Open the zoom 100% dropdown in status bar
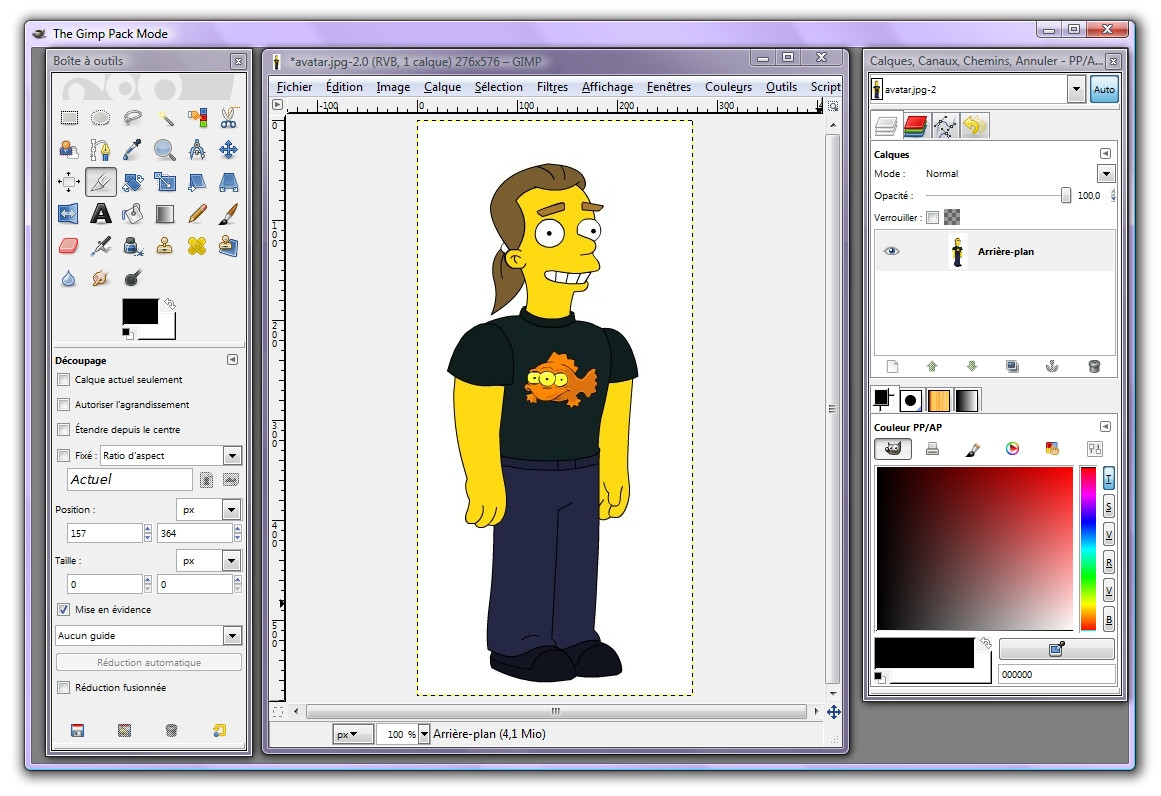This screenshot has height=796, width=1161. coord(424,734)
